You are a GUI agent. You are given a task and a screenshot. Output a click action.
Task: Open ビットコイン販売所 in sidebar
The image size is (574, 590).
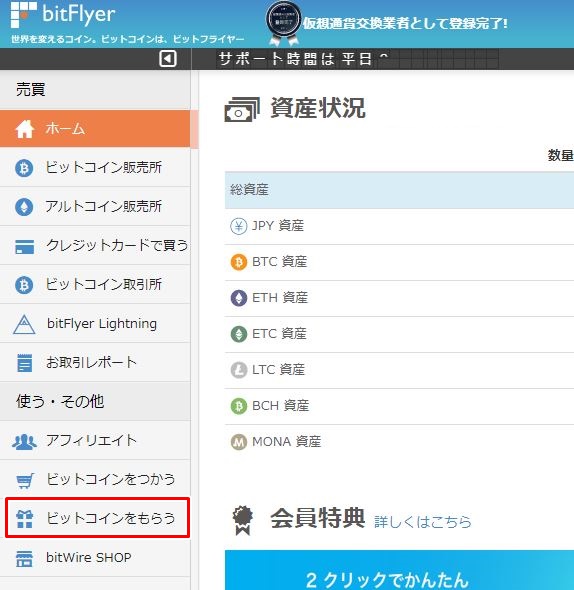pyautogui.click(x=95, y=168)
